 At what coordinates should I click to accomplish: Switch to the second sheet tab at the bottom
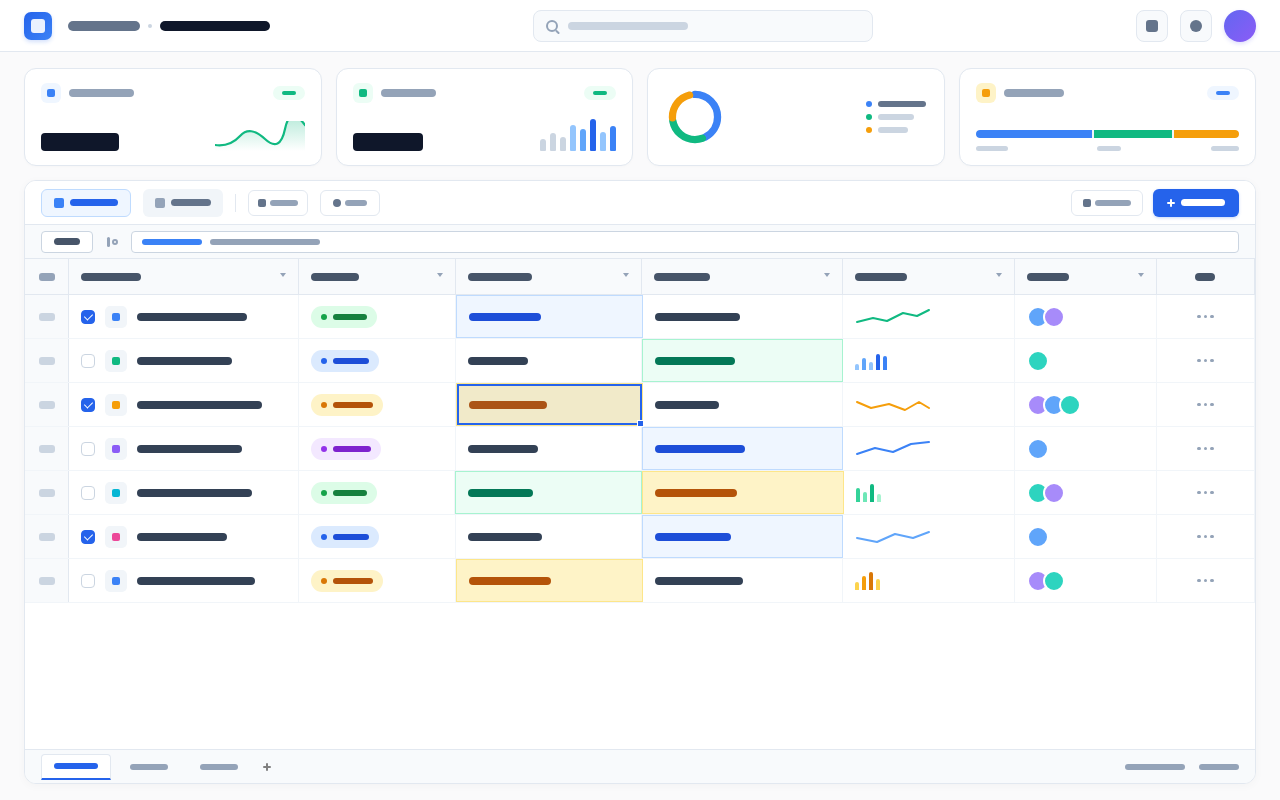point(149,767)
